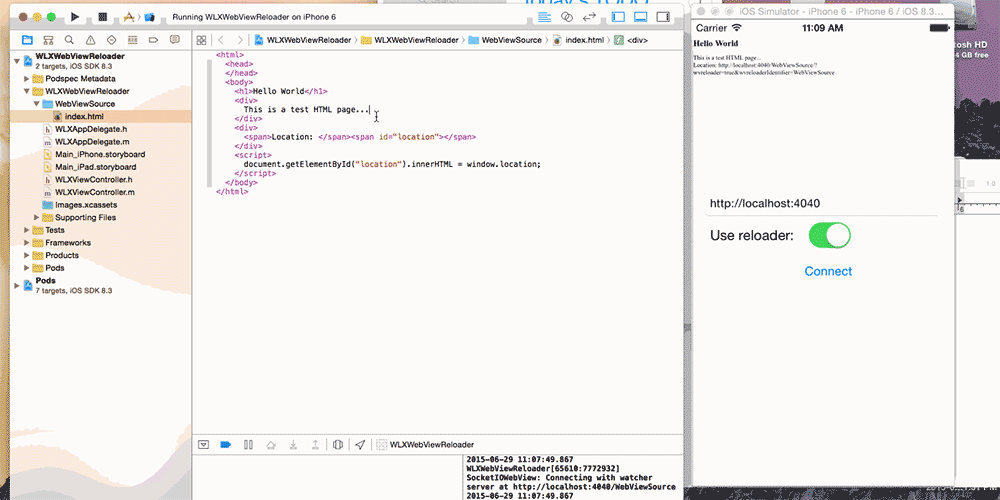The width and height of the screenshot is (1000, 500).
Task: Click the Simulate Location arrow icon
Action: click(x=360, y=444)
